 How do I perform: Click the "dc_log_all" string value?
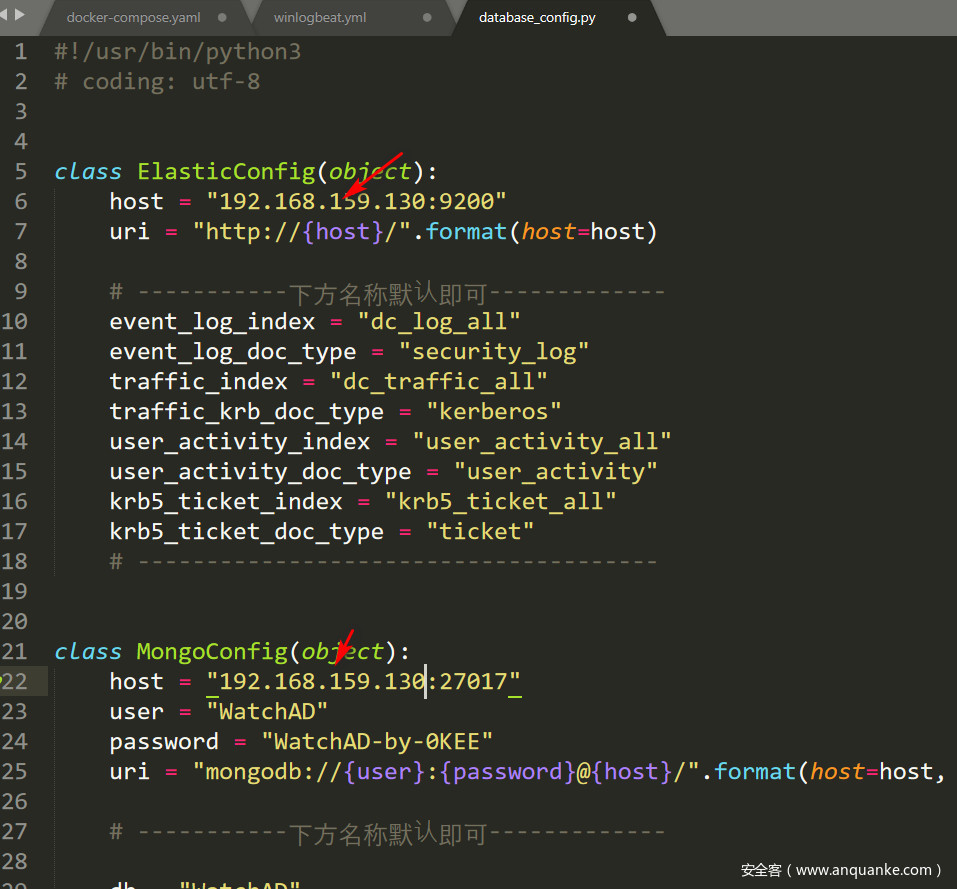[439, 321]
